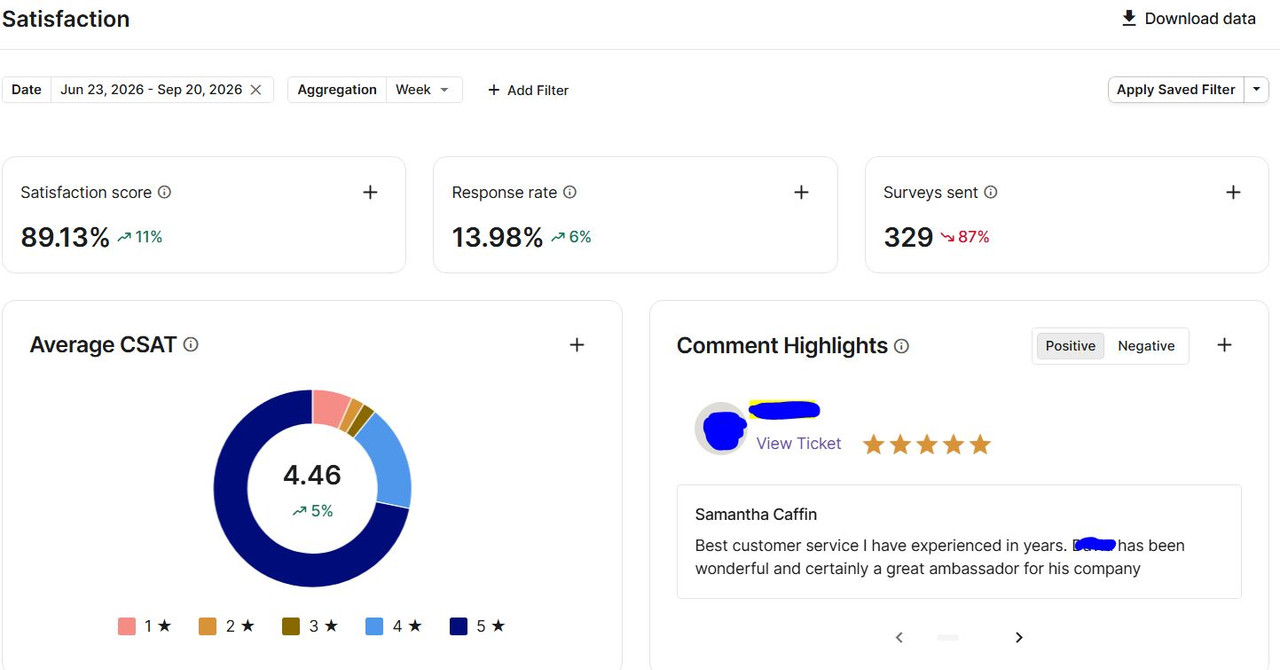Click plus icon on Response rate card
The image size is (1280, 670).
tap(801, 192)
